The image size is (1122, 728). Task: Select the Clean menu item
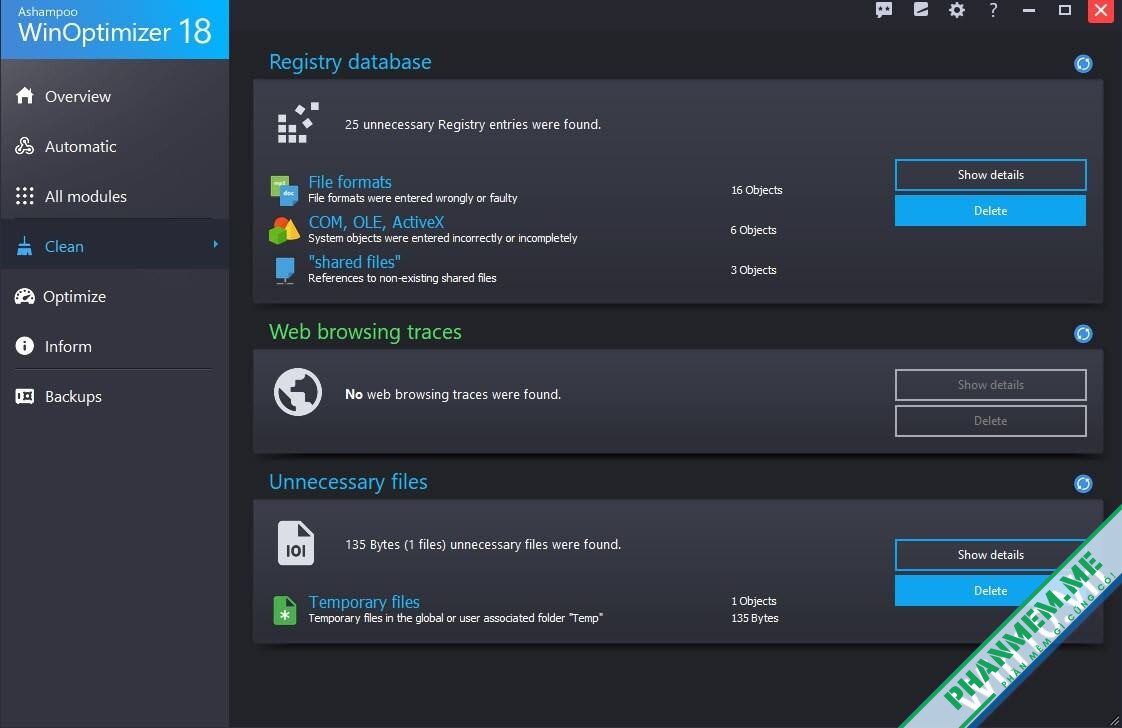pos(114,246)
